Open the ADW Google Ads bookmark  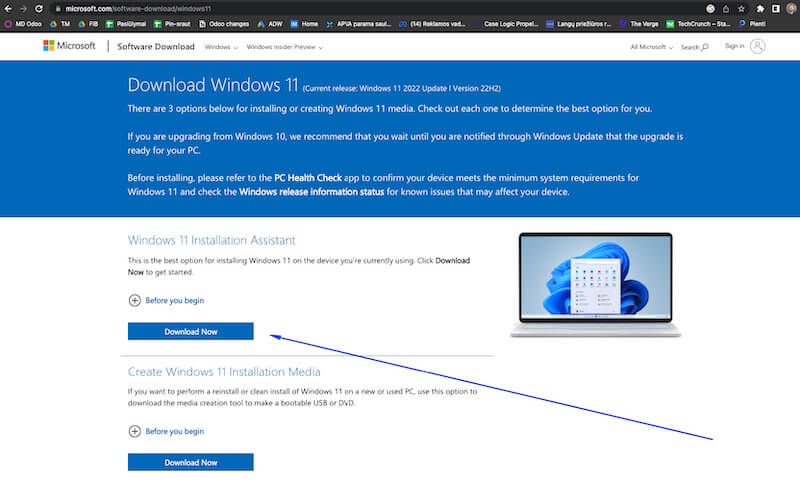click(x=270, y=24)
